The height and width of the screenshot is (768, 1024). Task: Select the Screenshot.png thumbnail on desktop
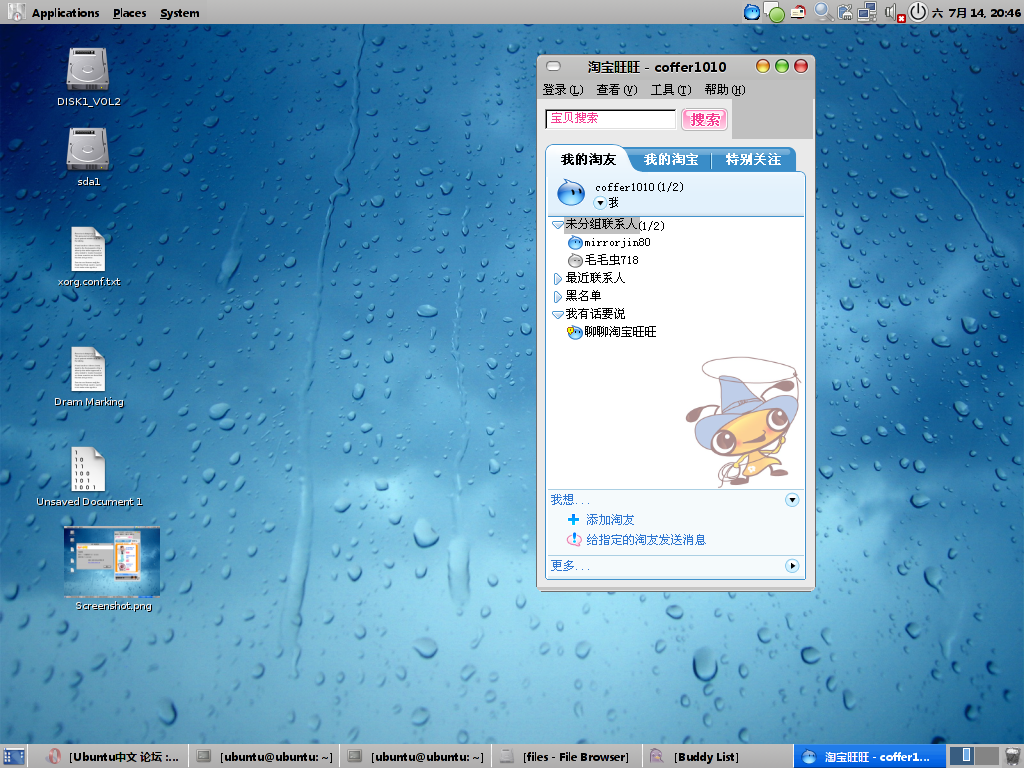tap(112, 562)
